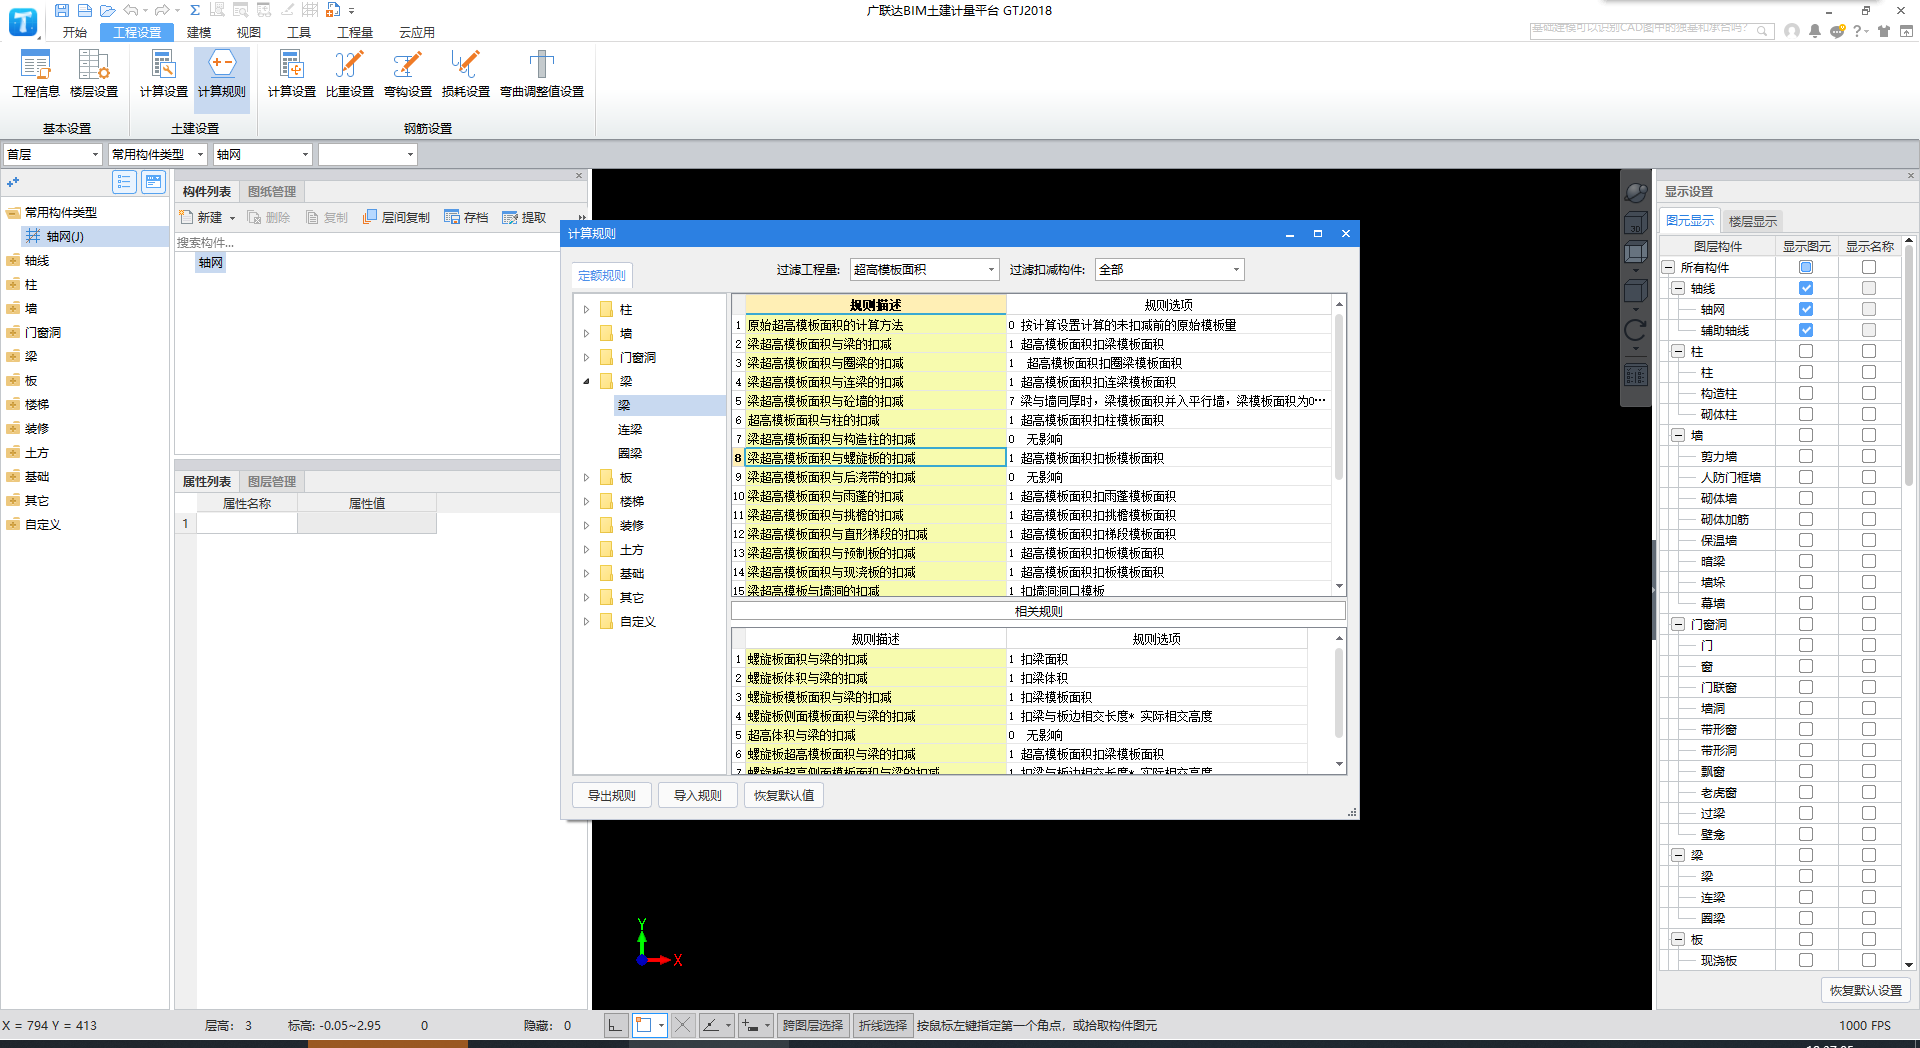Click 存档 archive toolbar item
The height and width of the screenshot is (1048, 1920).
click(467, 217)
